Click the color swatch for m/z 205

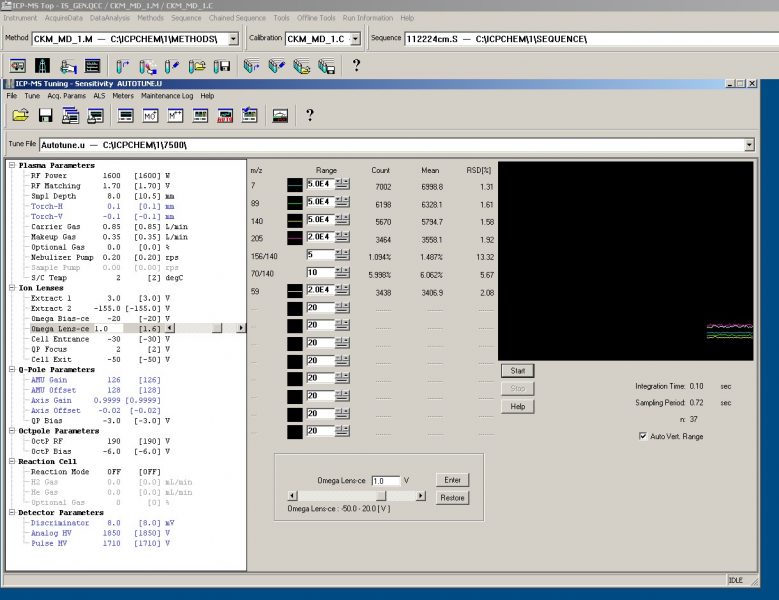pyautogui.click(x=295, y=238)
